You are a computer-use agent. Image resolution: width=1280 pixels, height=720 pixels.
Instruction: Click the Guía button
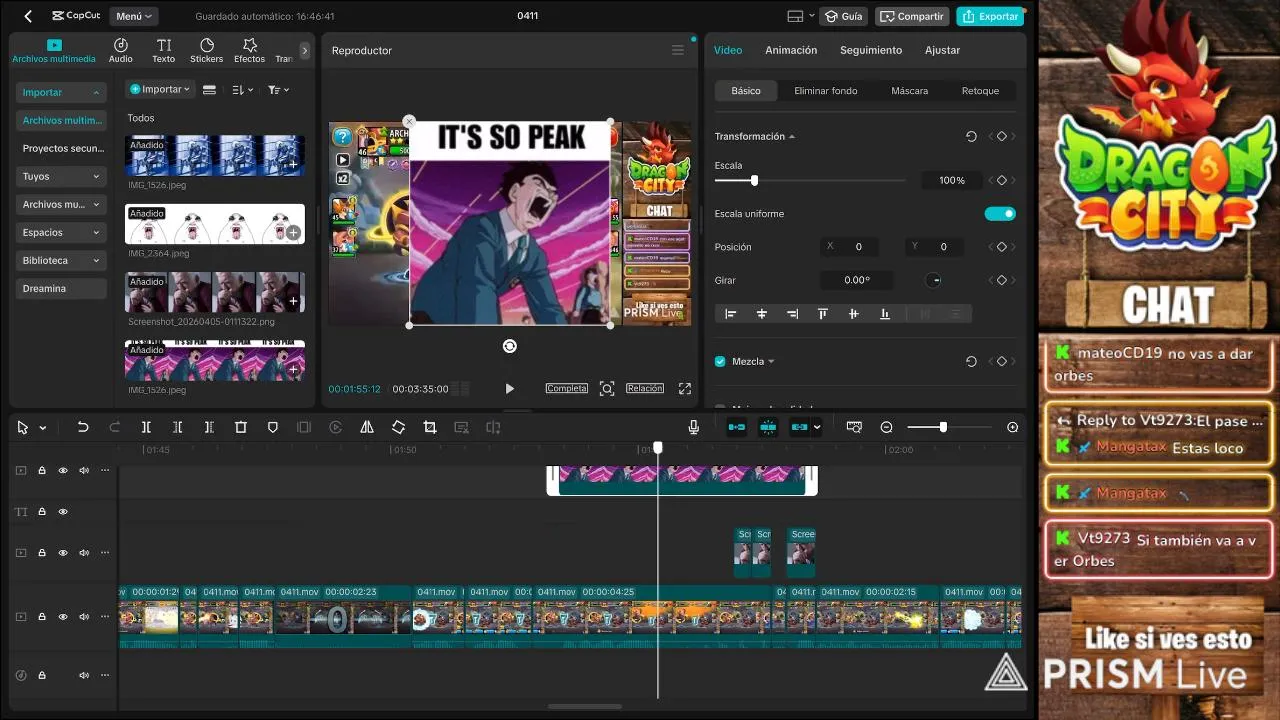pos(843,16)
